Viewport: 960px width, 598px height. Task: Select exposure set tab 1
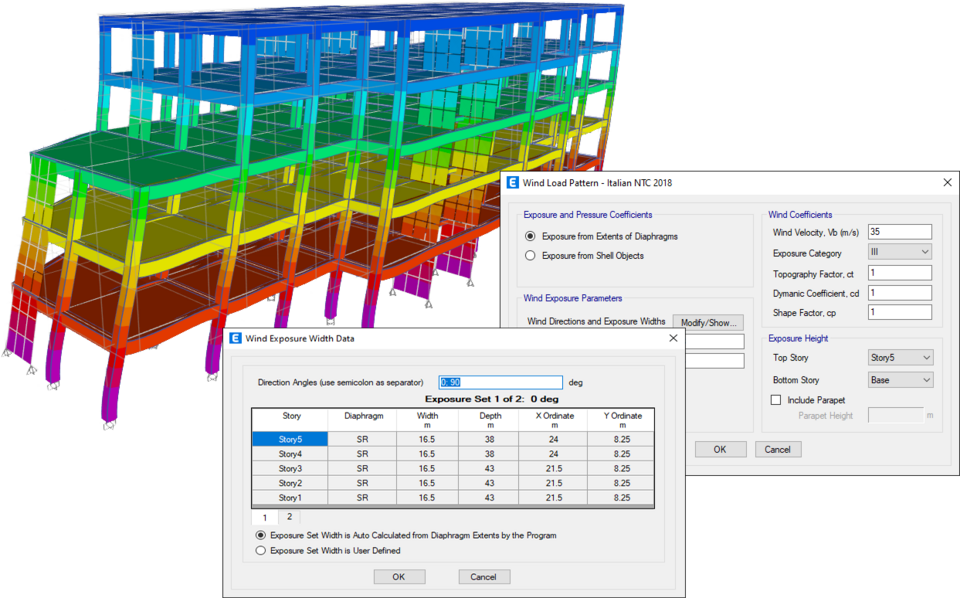(265, 517)
